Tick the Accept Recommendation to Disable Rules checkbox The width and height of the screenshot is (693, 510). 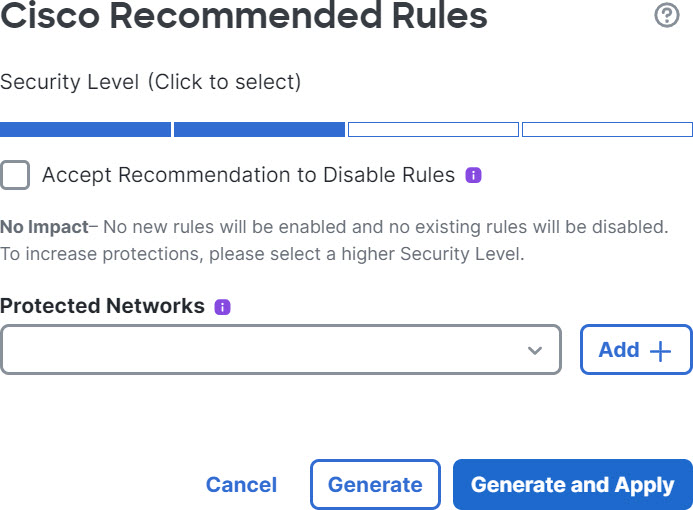point(15,175)
